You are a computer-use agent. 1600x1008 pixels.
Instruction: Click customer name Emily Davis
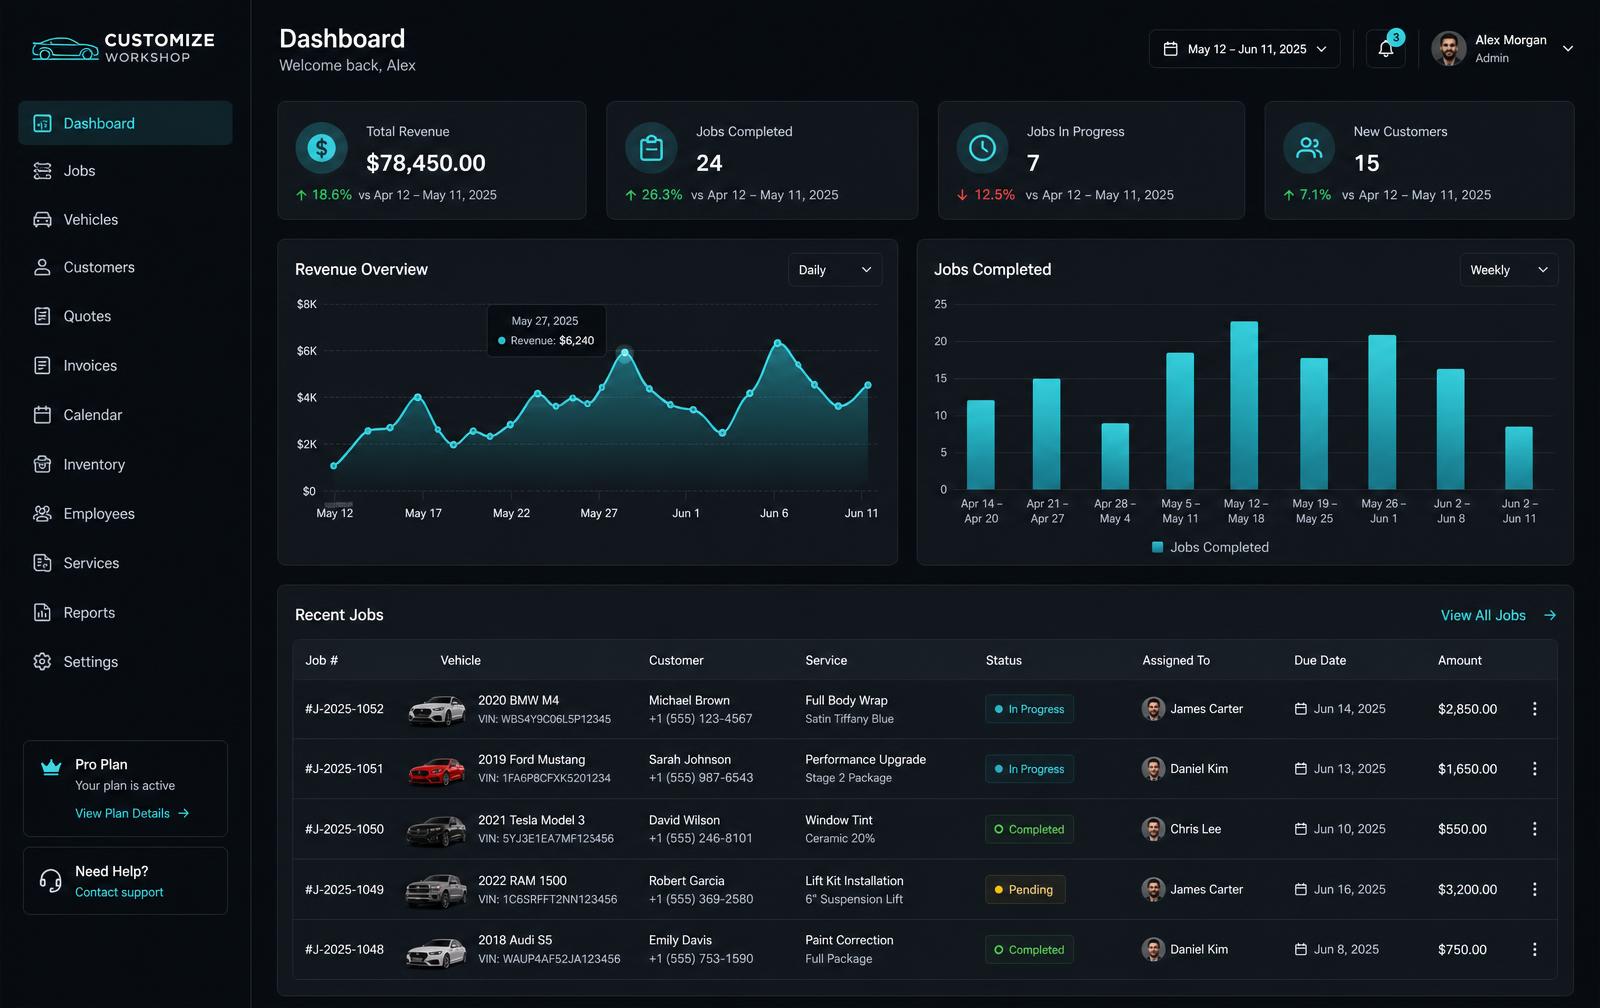[680, 940]
